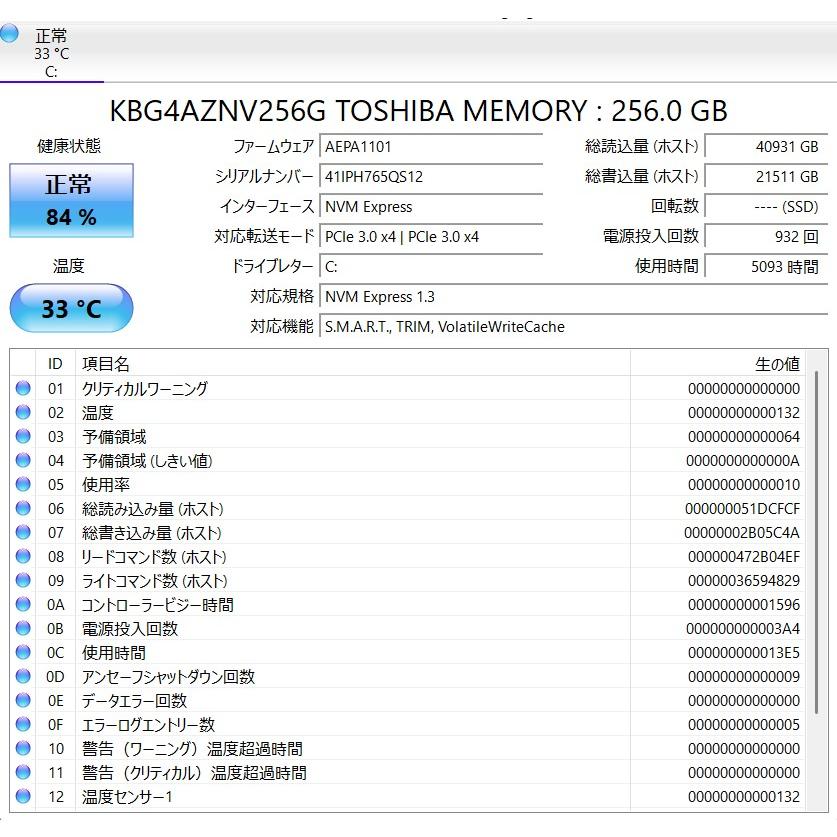Click the features field S.M.A.R.T., TRIM

(x=573, y=326)
